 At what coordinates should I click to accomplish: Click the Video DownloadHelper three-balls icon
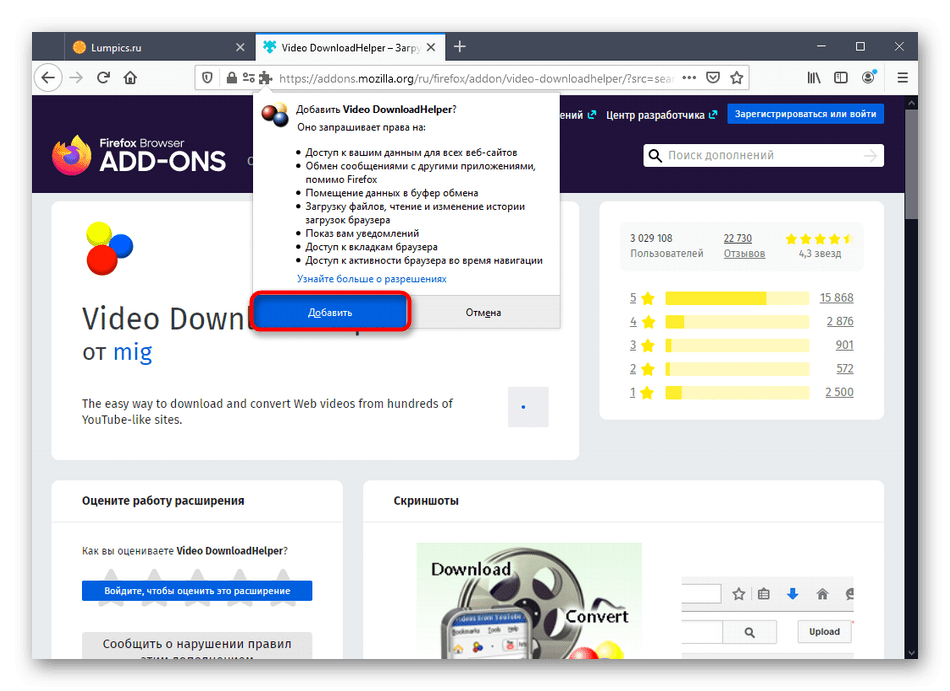[110, 248]
